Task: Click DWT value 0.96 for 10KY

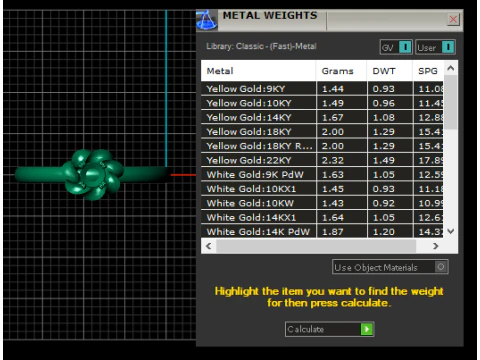Action: coord(384,103)
